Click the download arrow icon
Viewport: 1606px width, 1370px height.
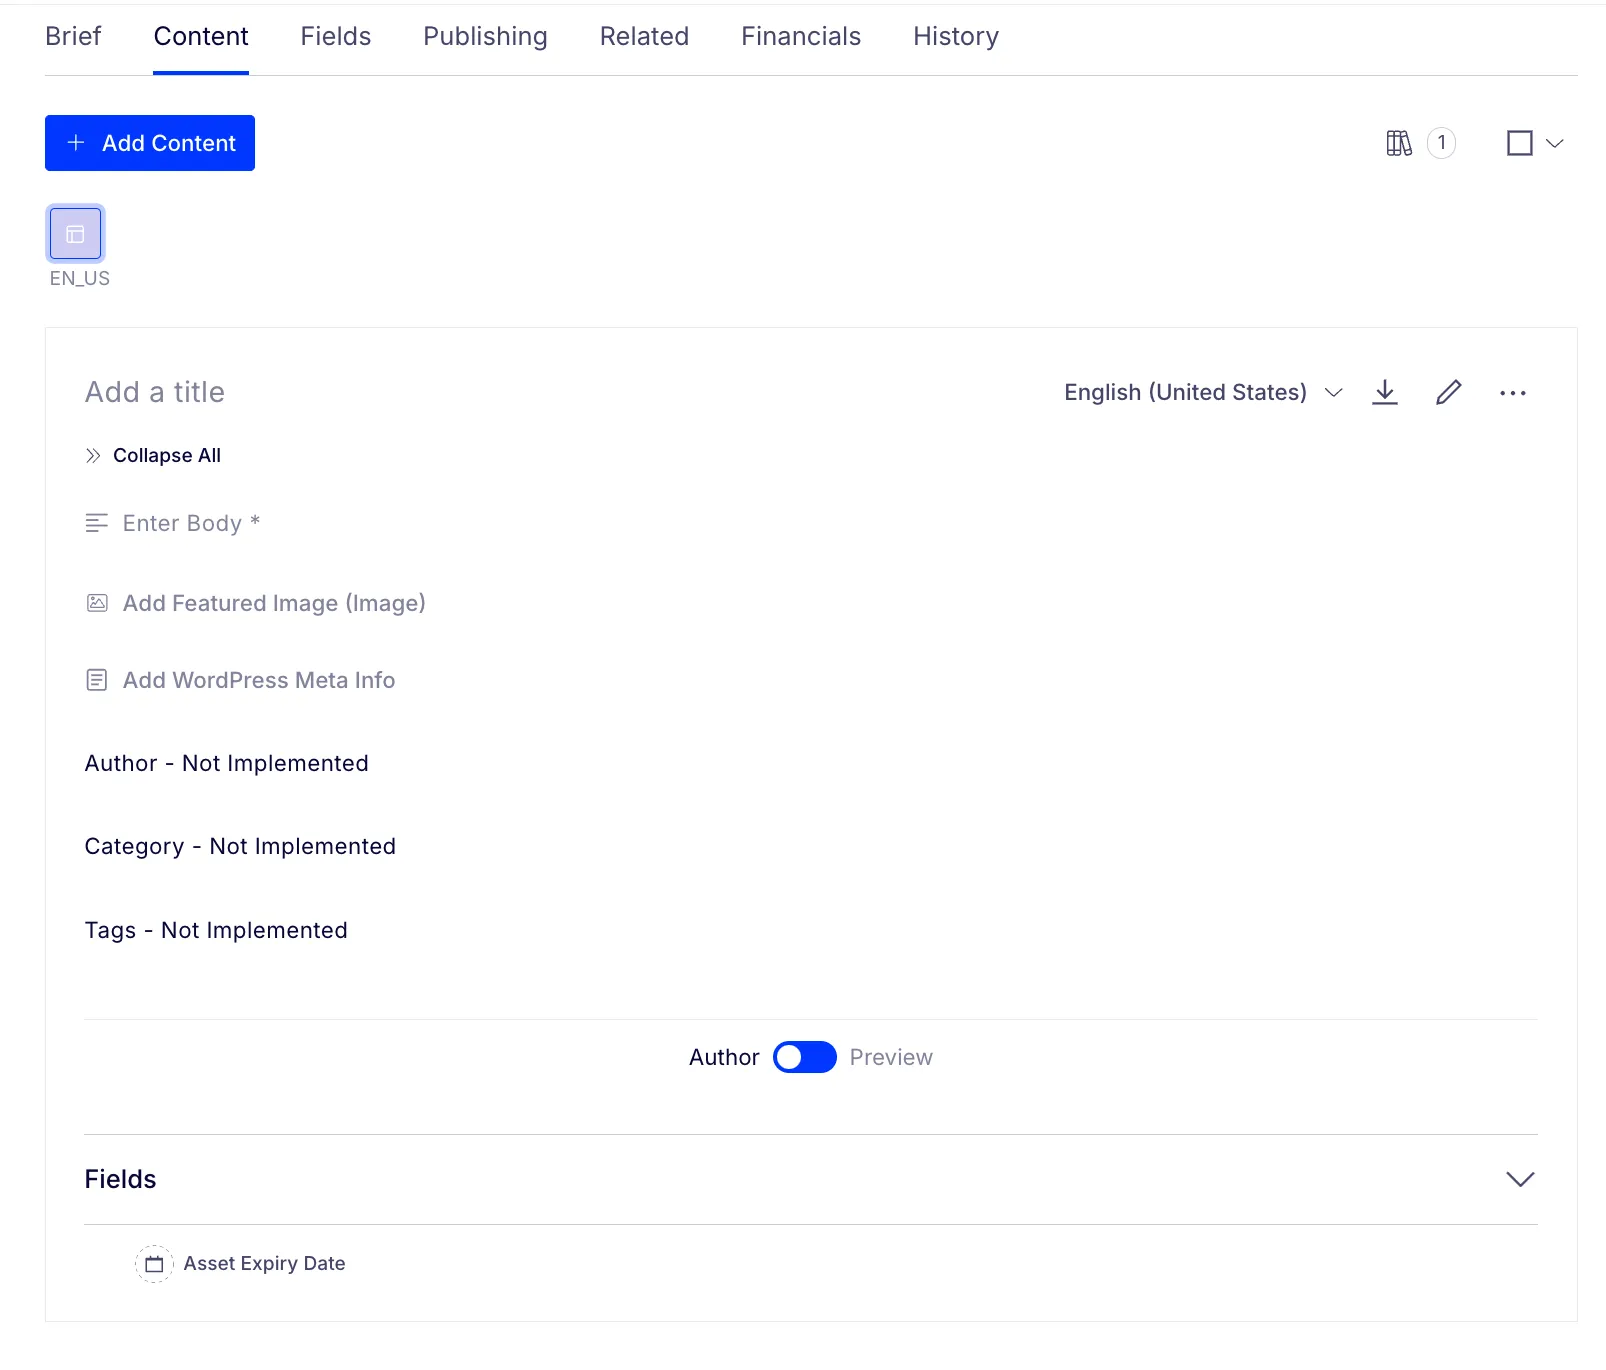(x=1385, y=392)
